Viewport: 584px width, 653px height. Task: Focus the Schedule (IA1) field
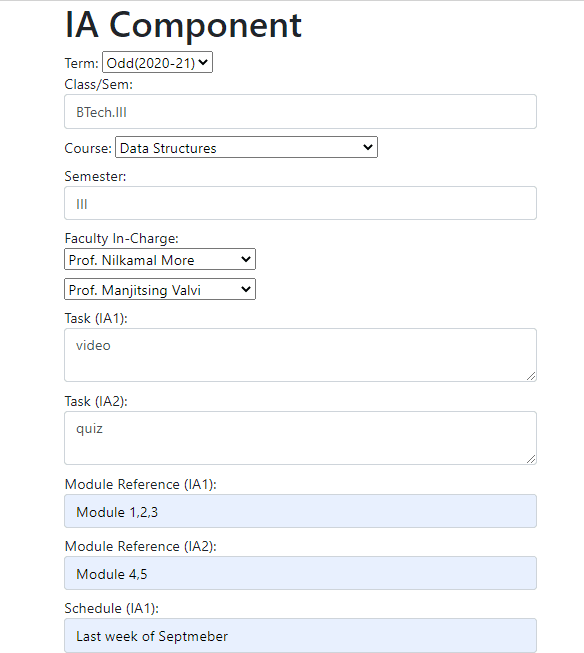pyautogui.click(x=300, y=636)
